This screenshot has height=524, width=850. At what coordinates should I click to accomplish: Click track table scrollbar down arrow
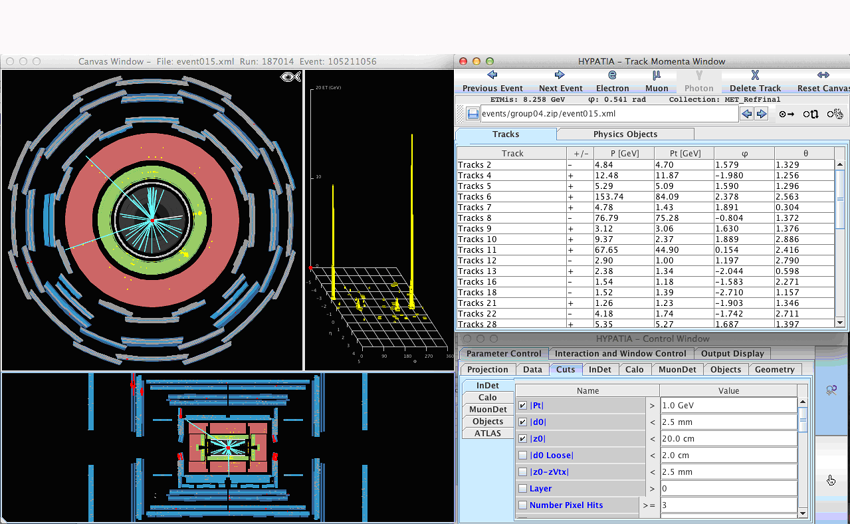pos(840,323)
